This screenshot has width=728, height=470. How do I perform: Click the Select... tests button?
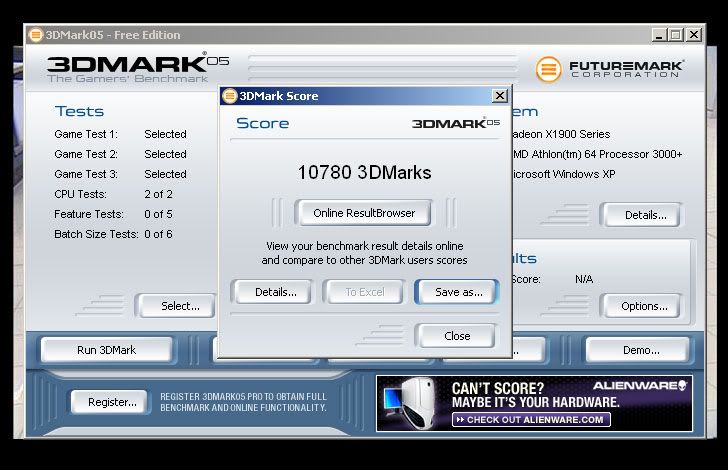pyautogui.click(x=179, y=306)
